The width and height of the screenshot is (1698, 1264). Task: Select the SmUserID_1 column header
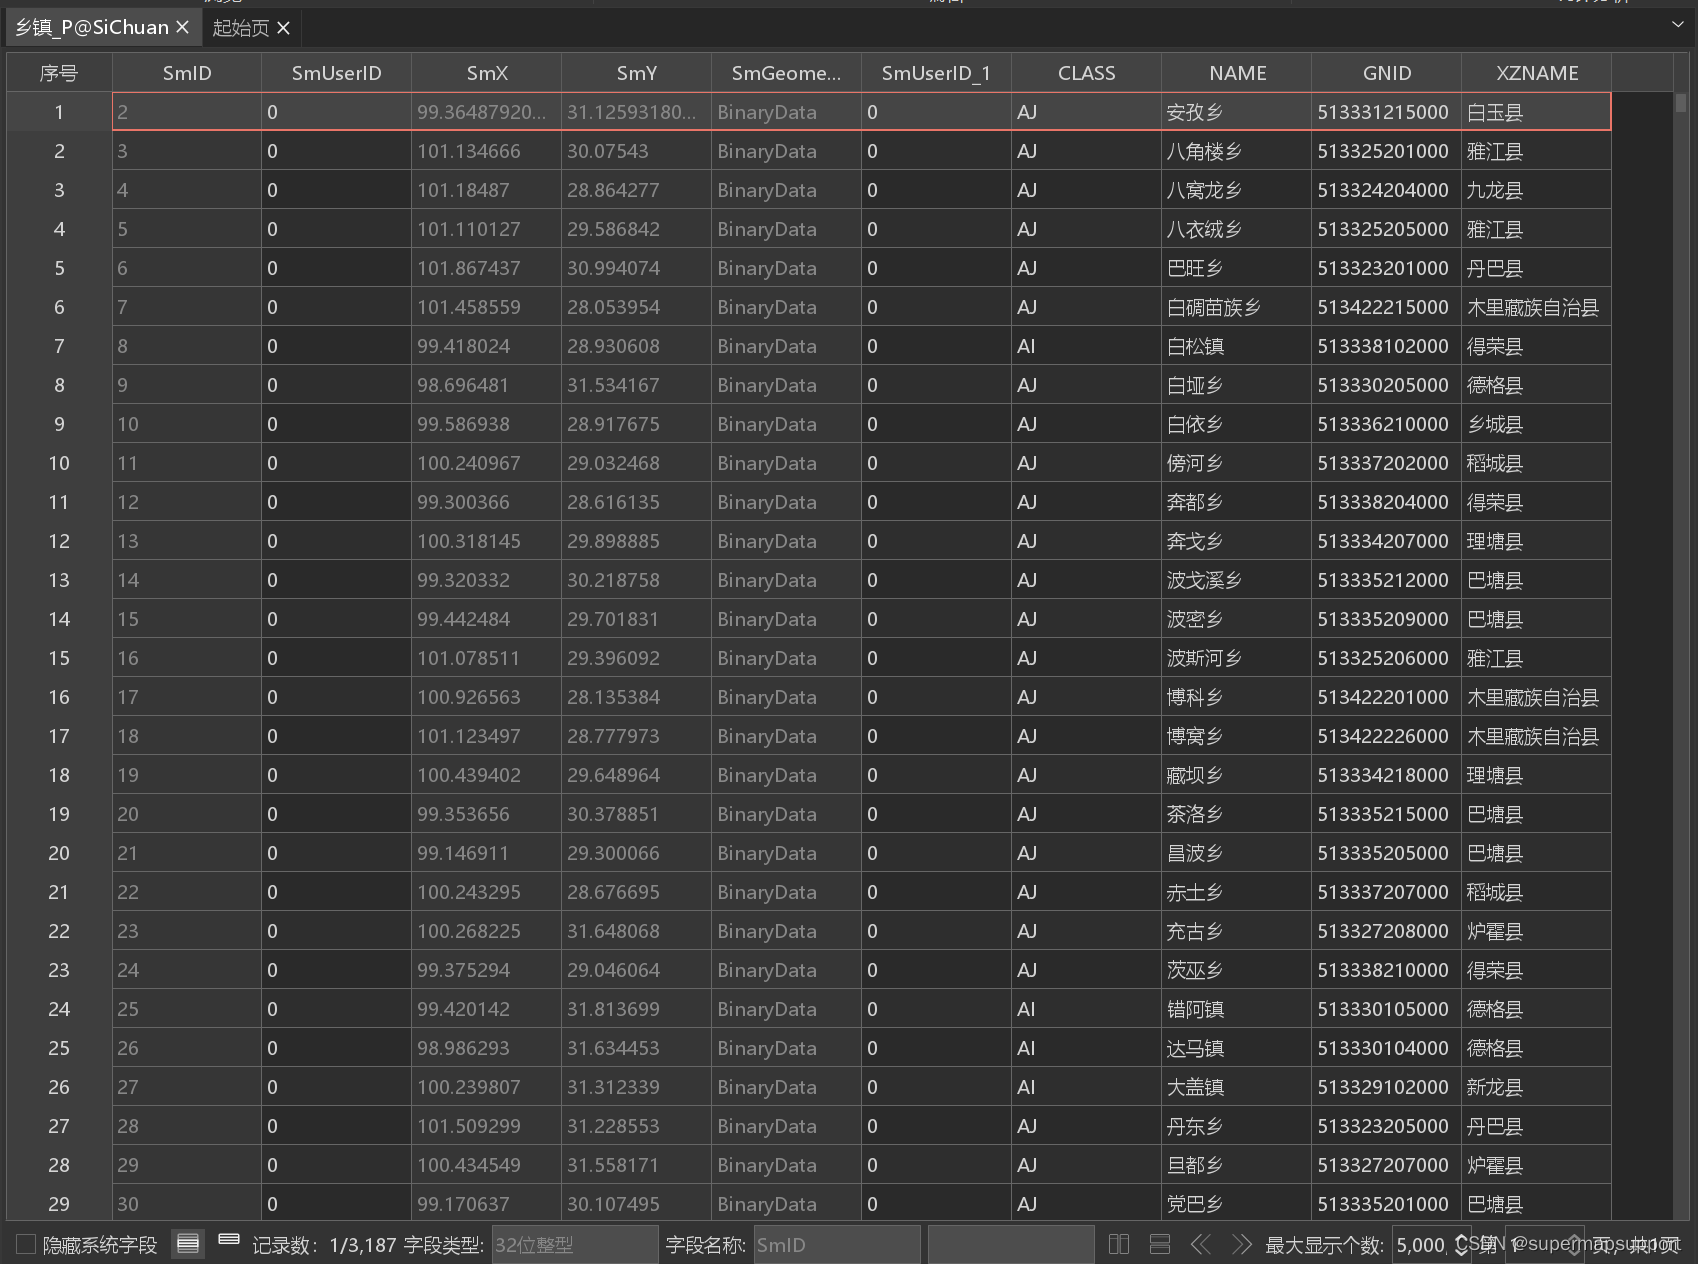coord(936,73)
